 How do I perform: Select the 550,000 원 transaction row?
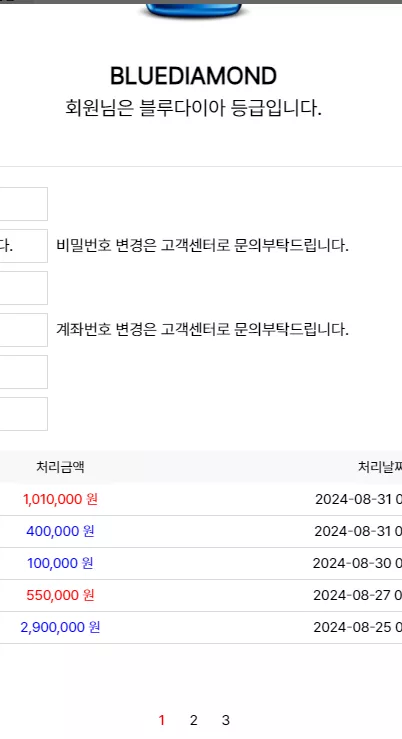(x=201, y=595)
